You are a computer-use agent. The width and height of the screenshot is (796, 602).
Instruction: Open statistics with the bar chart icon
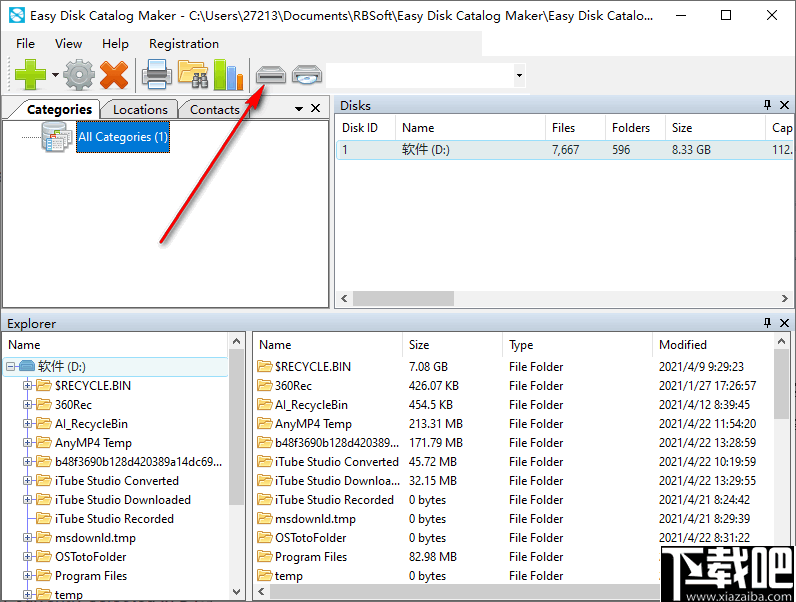[228, 75]
